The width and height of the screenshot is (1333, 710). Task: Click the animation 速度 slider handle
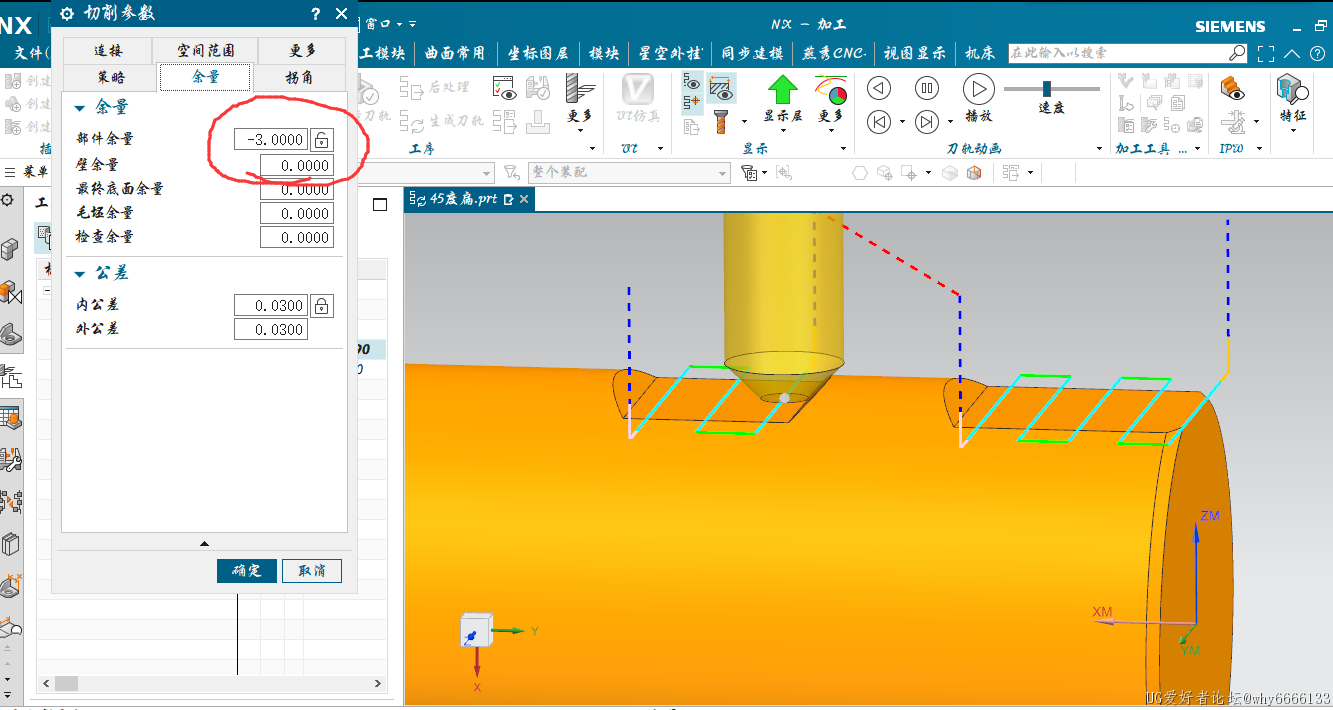(x=1047, y=89)
